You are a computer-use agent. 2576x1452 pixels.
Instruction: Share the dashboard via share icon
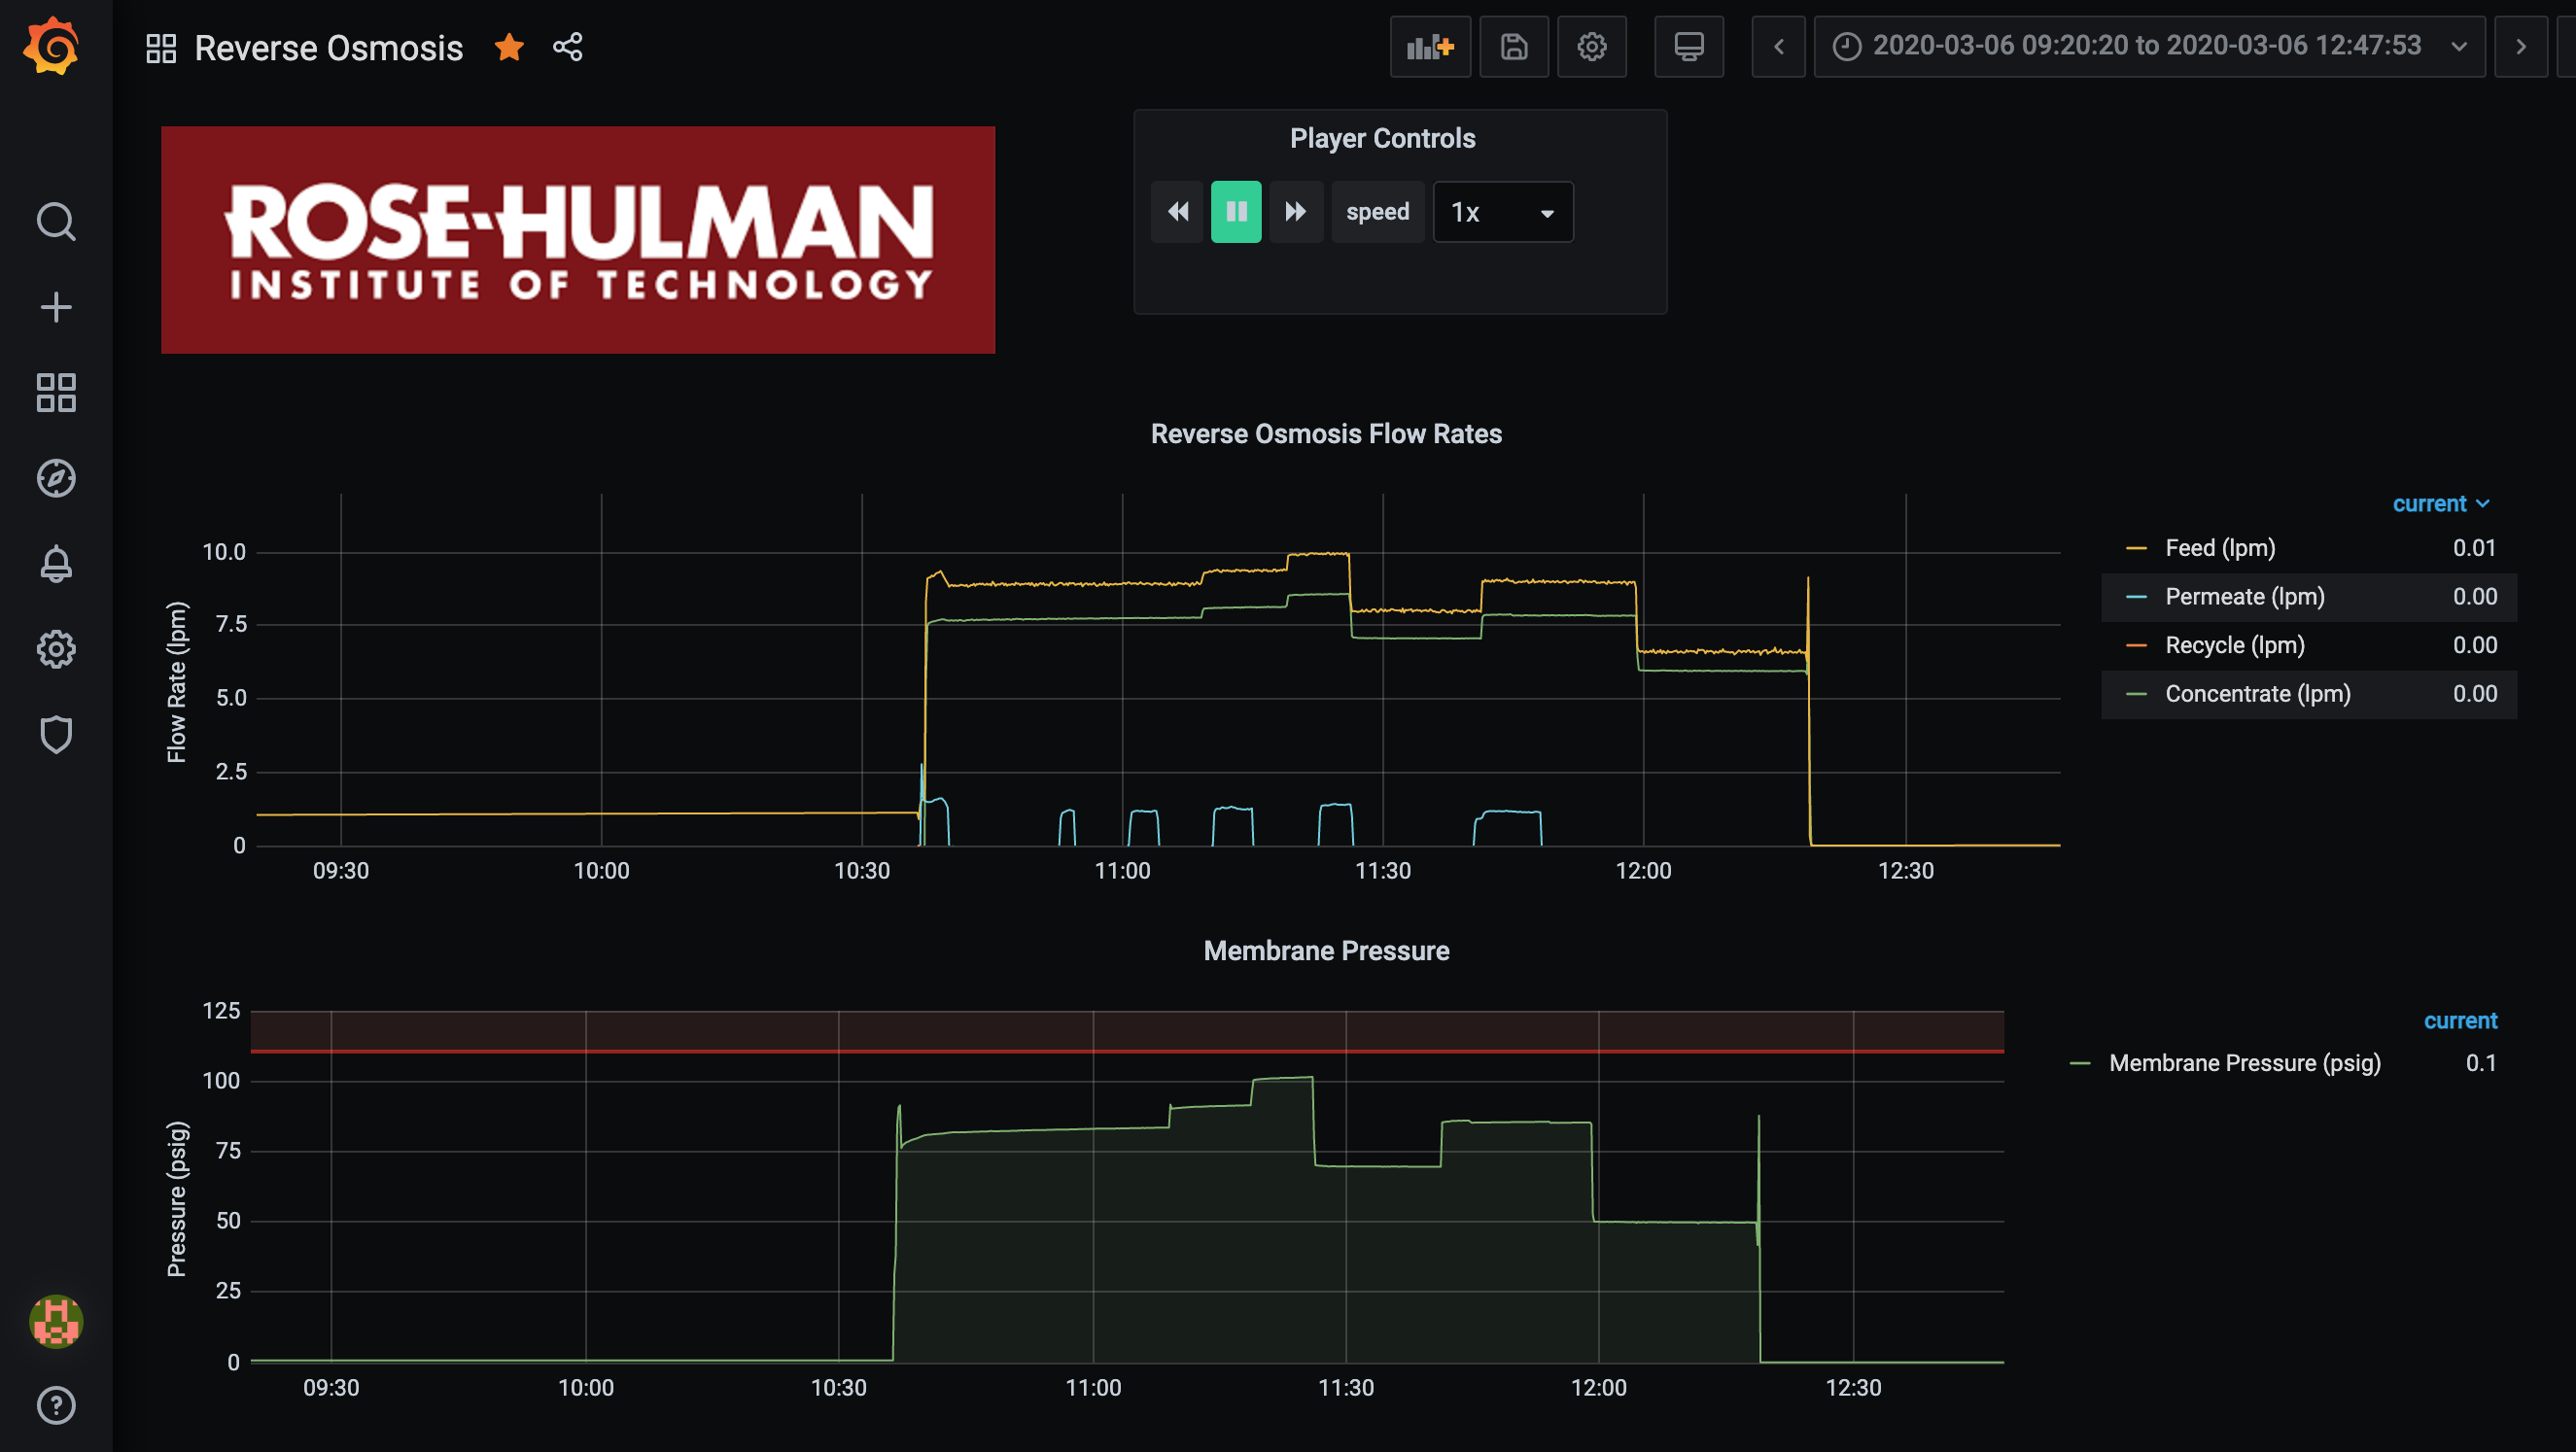[567, 47]
